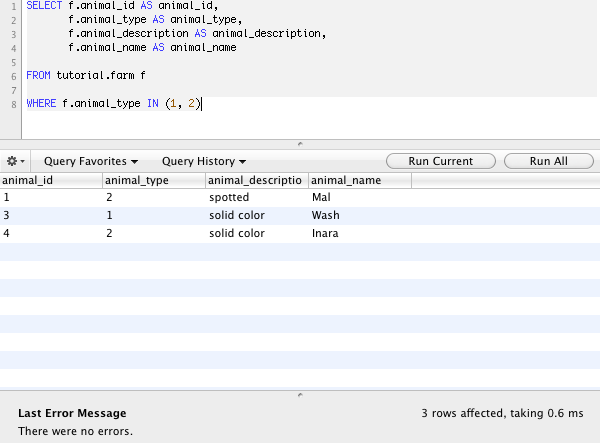Click the Run Current button
This screenshot has width=600, height=443.
click(441, 161)
